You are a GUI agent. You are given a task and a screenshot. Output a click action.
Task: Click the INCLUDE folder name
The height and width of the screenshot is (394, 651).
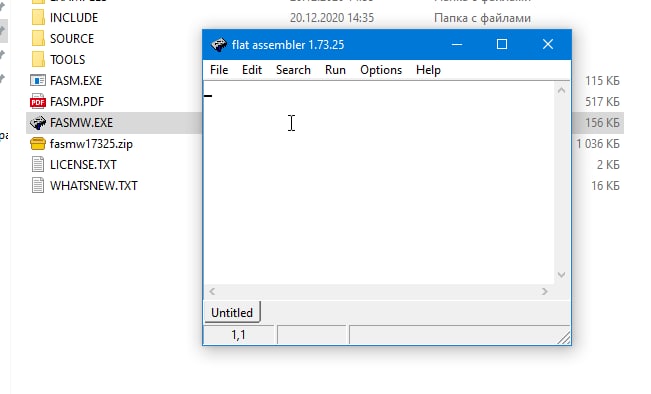point(74,18)
